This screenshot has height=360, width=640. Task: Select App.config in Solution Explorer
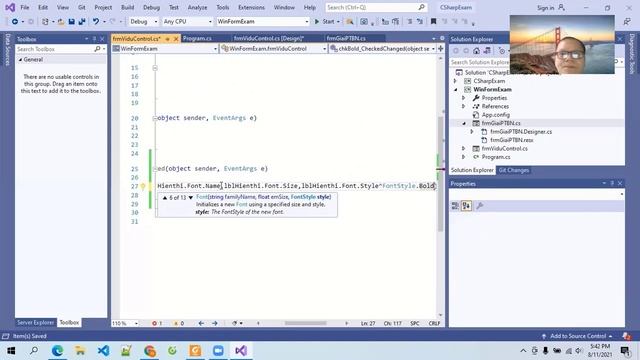coord(496,115)
